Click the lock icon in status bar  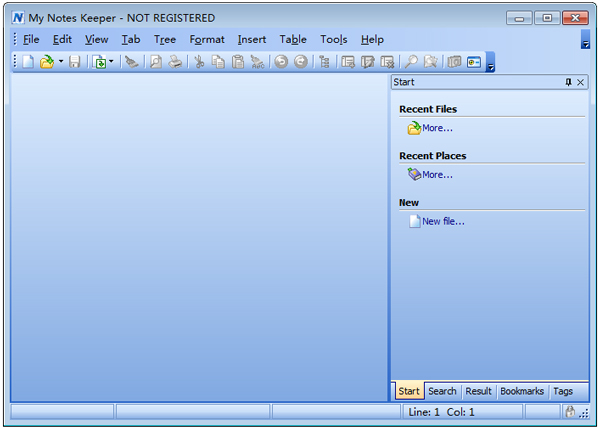[569, 411]
